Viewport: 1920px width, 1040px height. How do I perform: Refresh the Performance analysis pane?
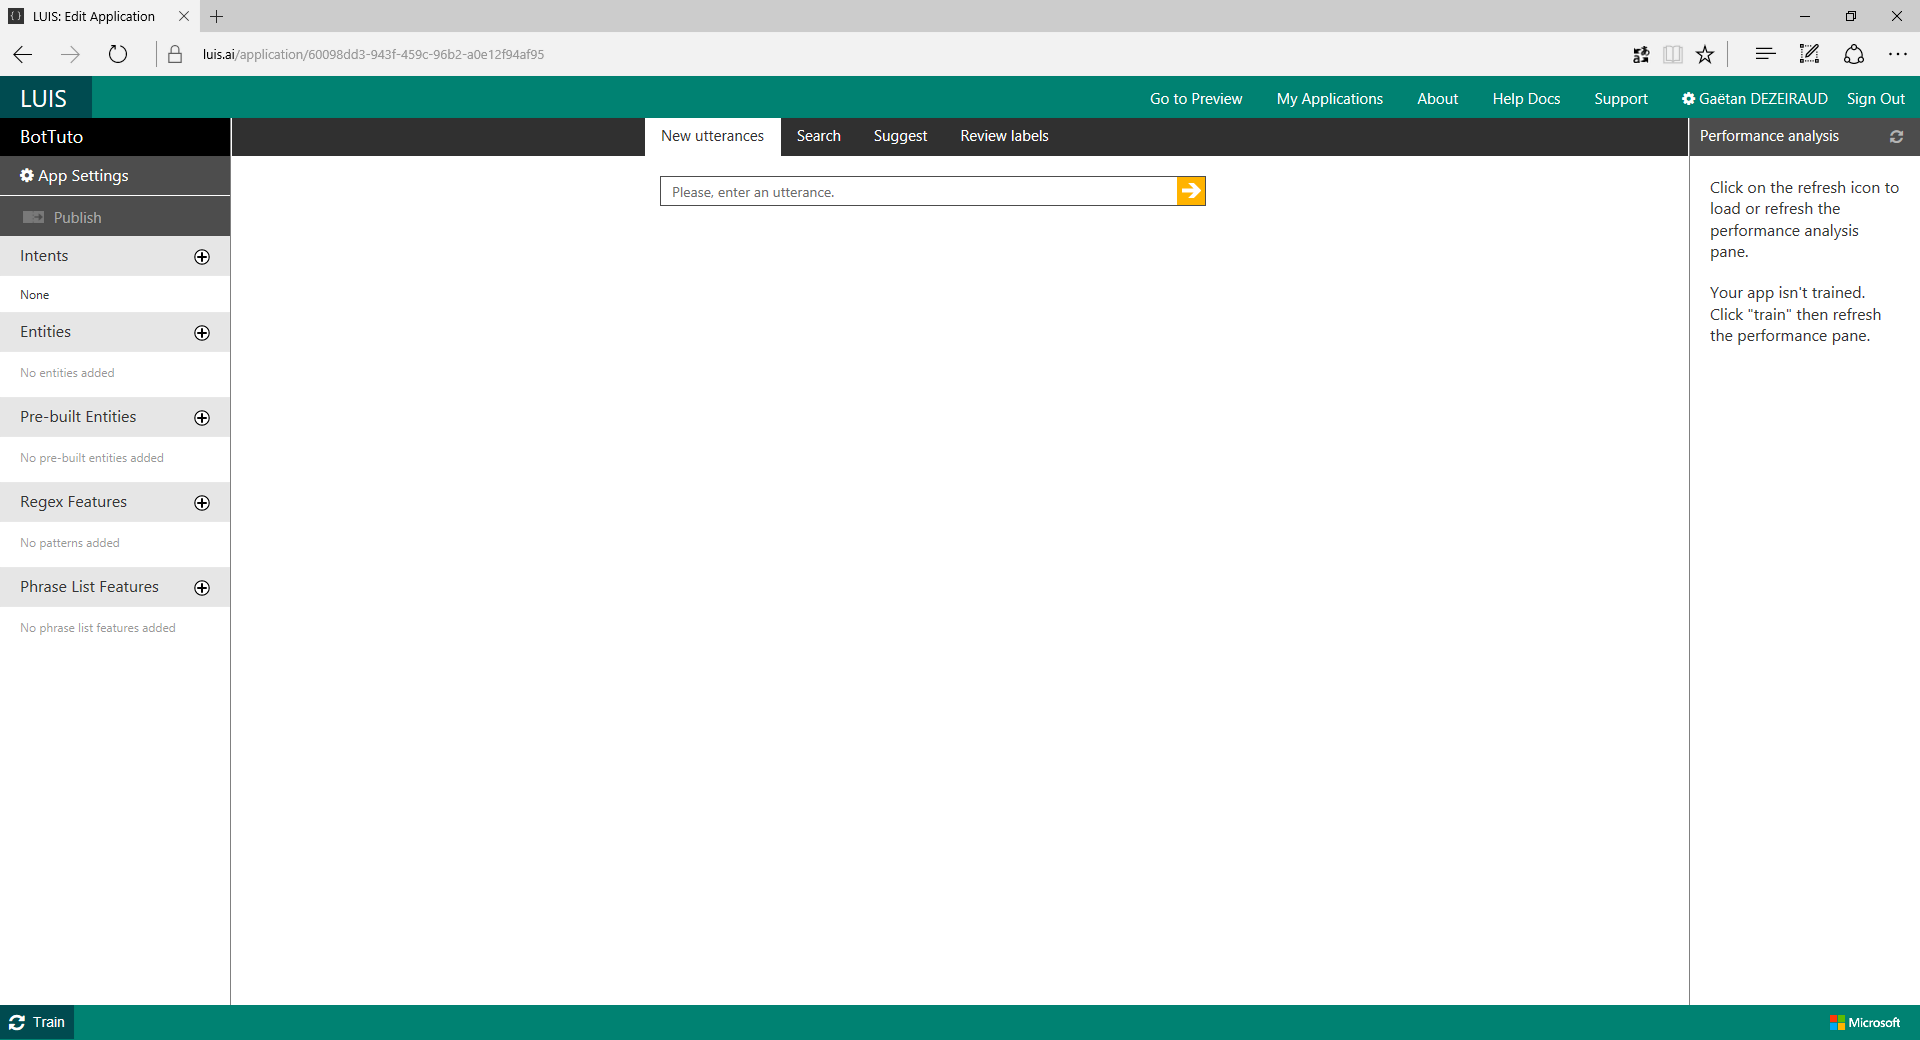pos(1896,137)
